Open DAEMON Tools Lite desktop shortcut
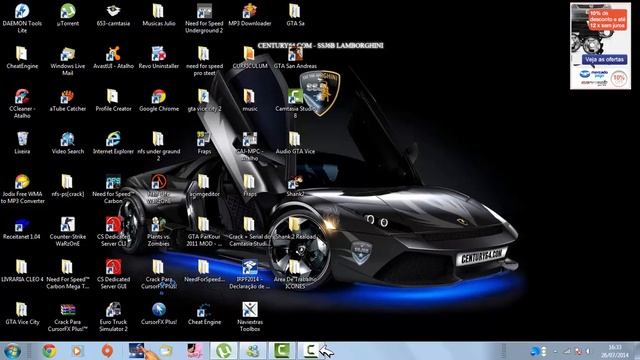The image size is (640, 360). (22, 18)
